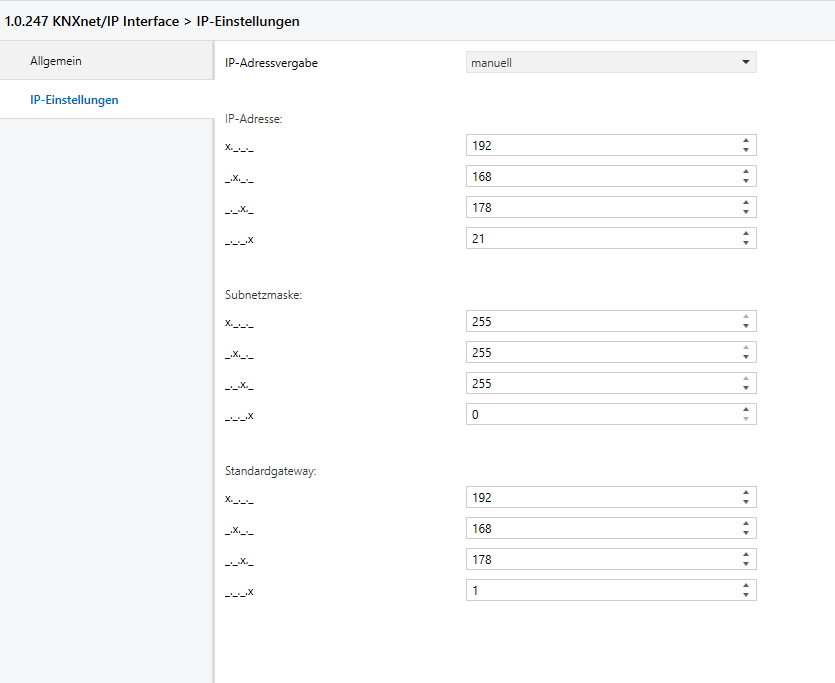The width and height of the screenshot is (835, 683).
Task: Decrease the second Standardgateway octet value
Action: [746, 533]
